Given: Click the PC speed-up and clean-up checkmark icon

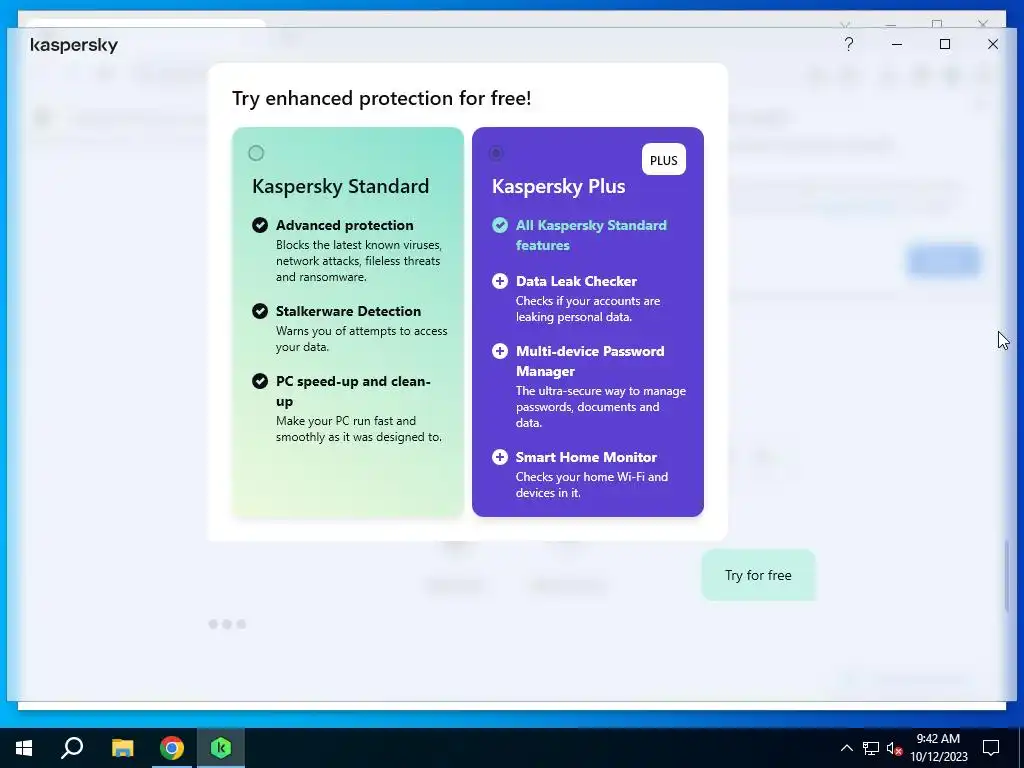Looking at the screenshot, I should [x=260, y=381].
